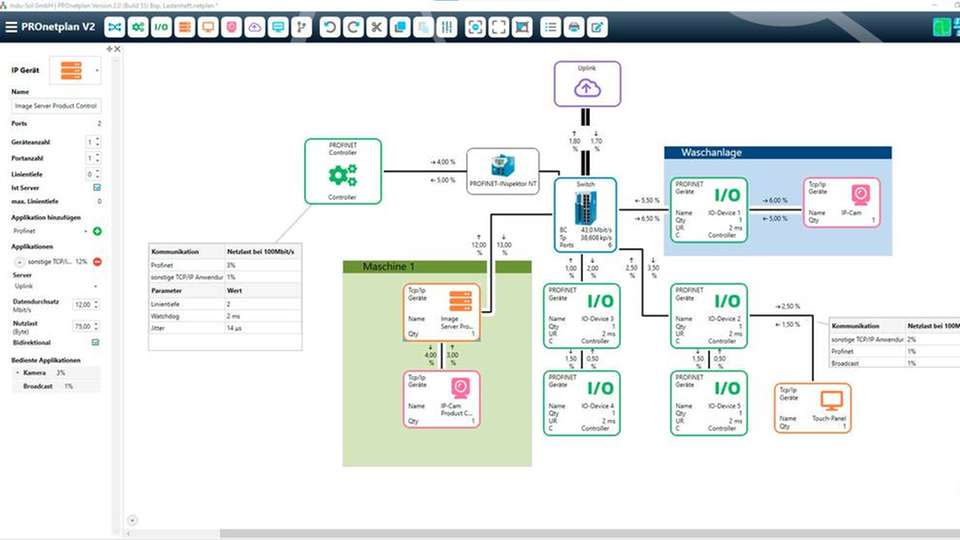This screenshot has width=960, height=540.
Task: Click the horizontal scrollbar at bottom
Action: (x=590, y=534)
